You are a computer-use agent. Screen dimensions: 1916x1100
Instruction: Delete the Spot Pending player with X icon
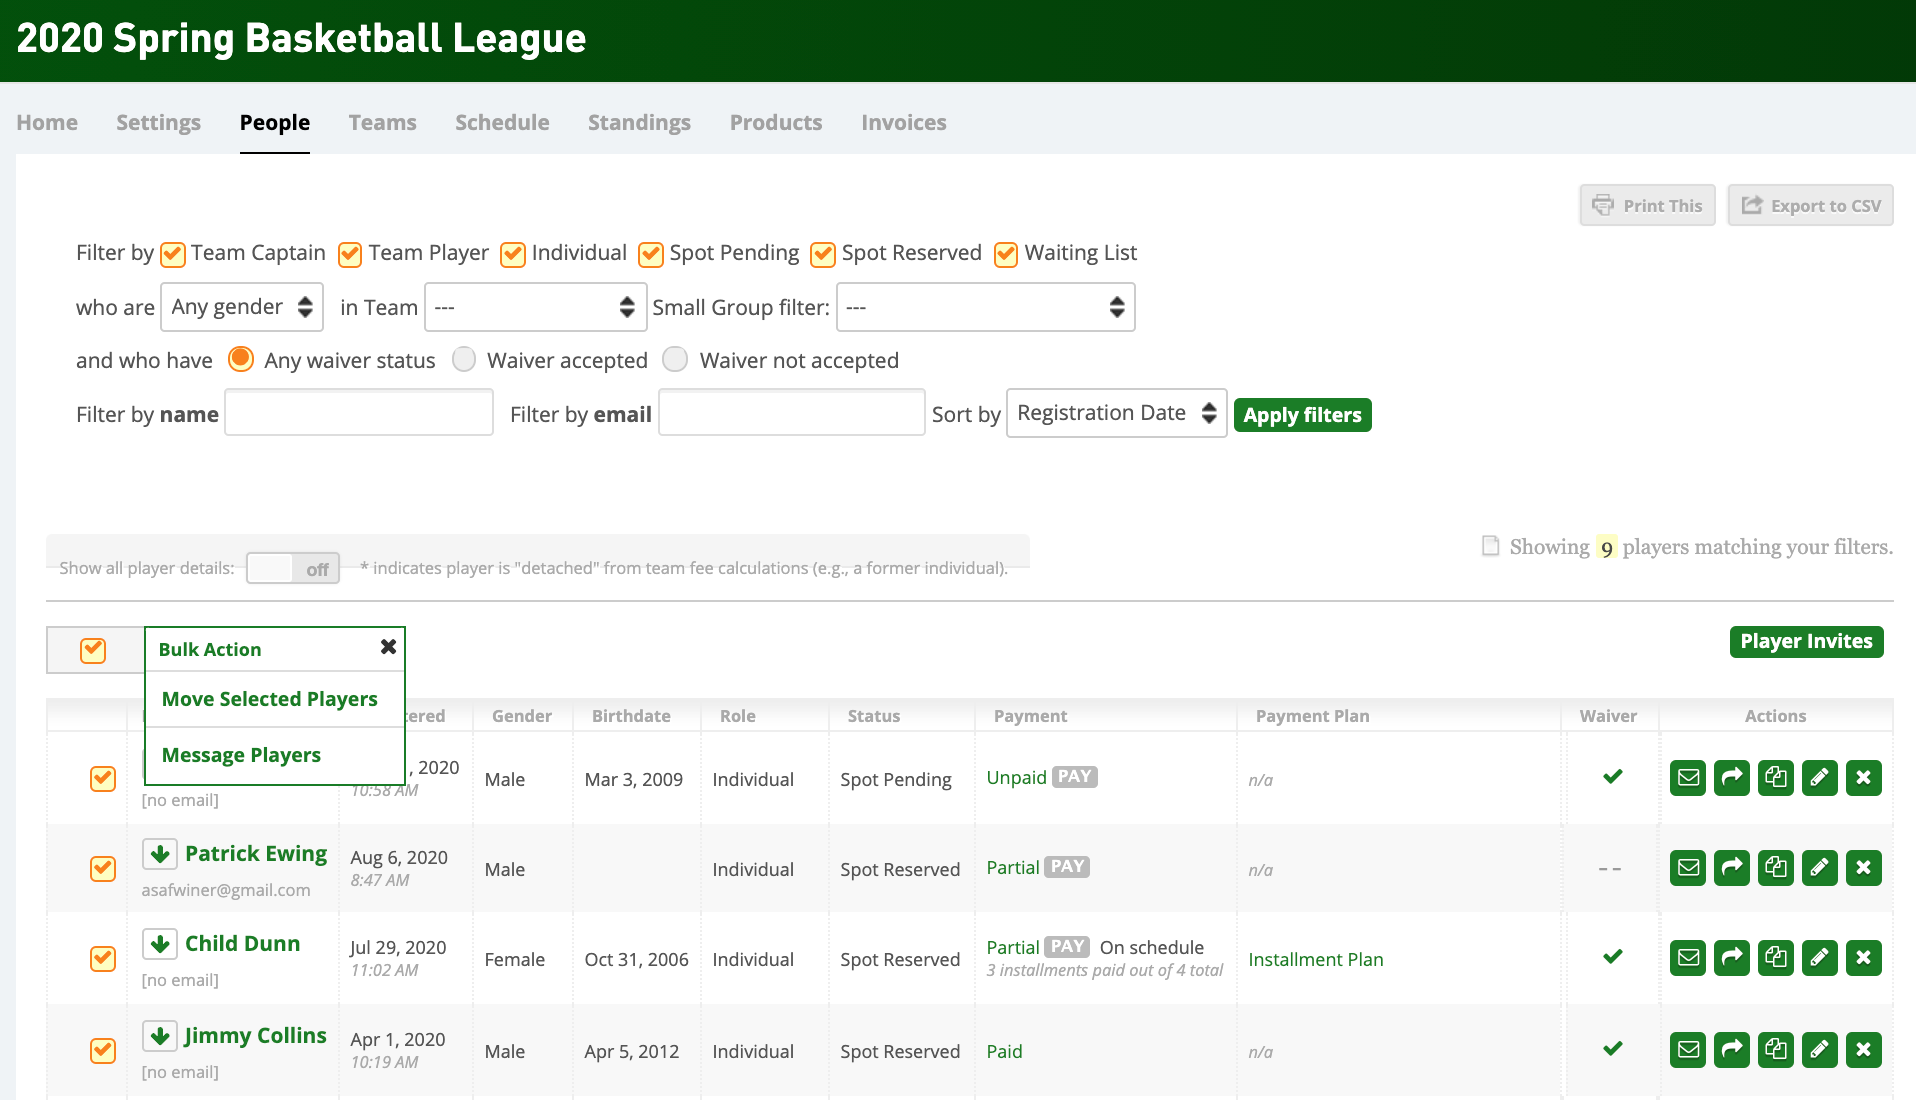(1864, 778)
